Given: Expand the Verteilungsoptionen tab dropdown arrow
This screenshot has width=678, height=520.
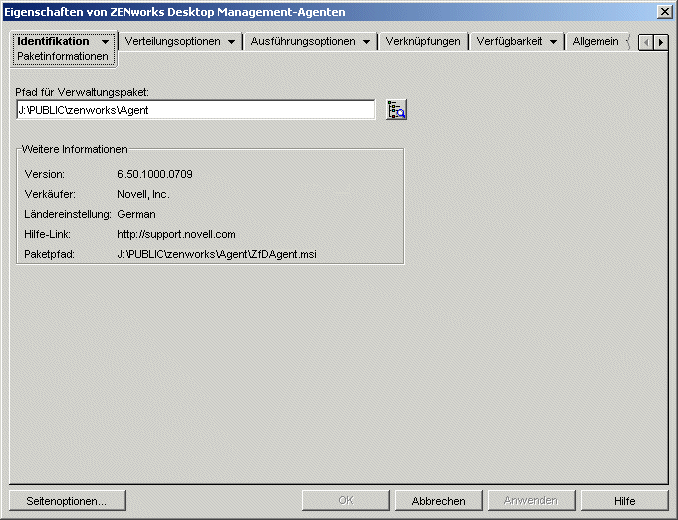Looking at the screenshot, I should pos(231,42).
